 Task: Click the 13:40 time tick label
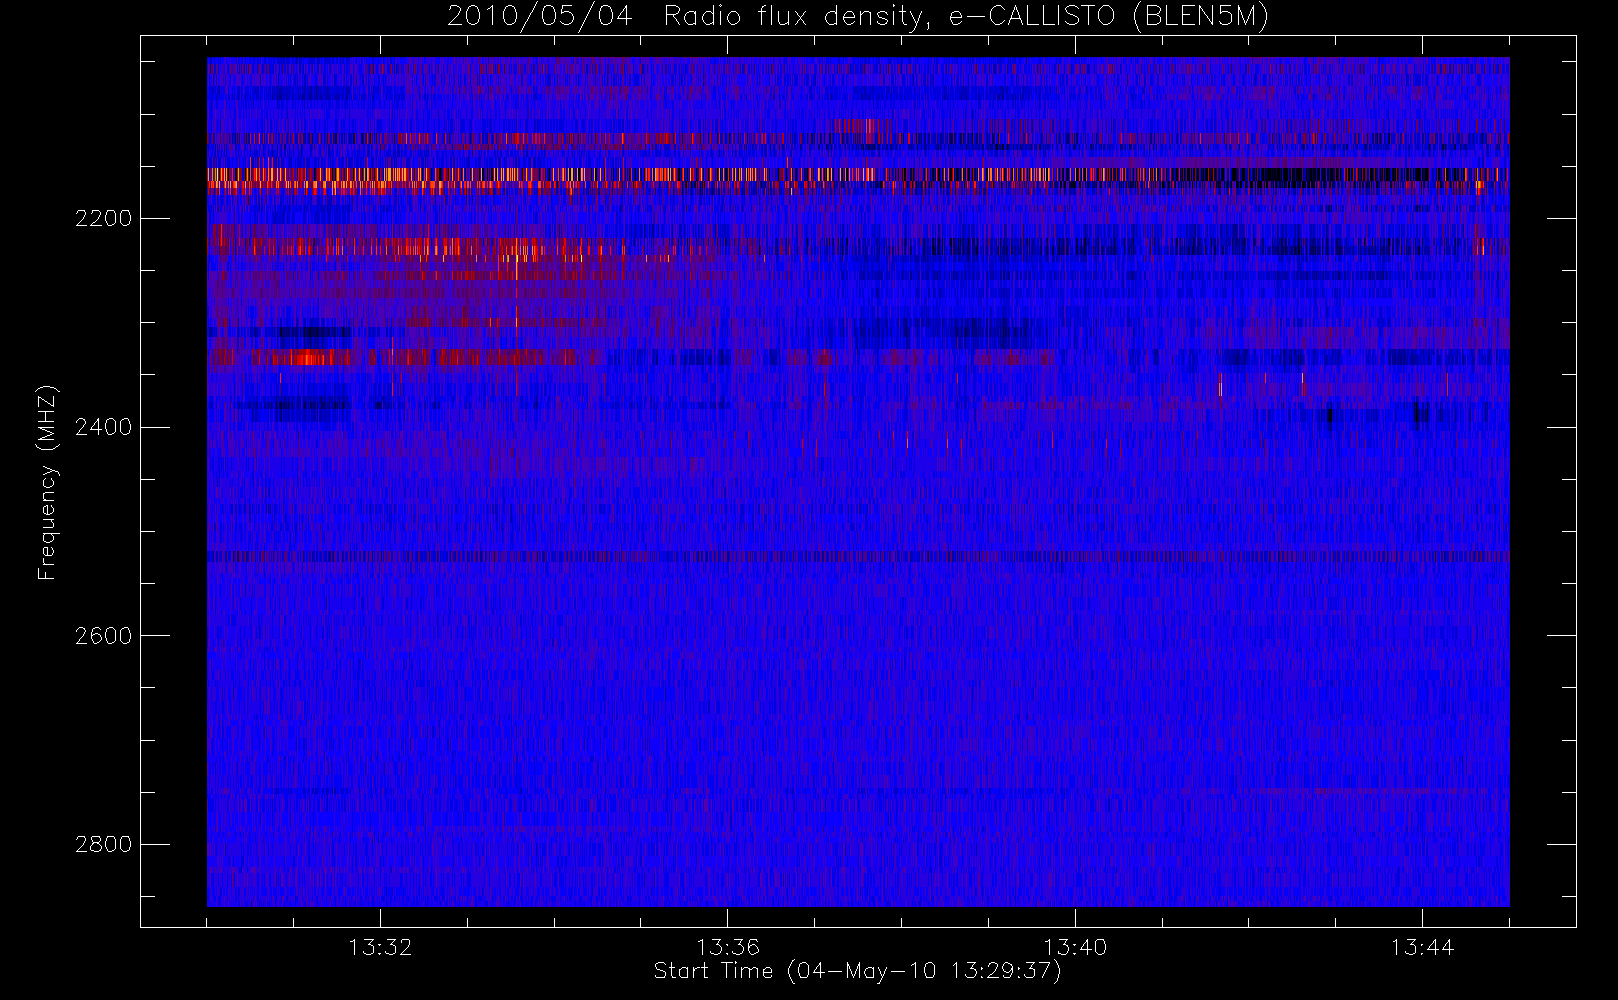[1075, 947]
